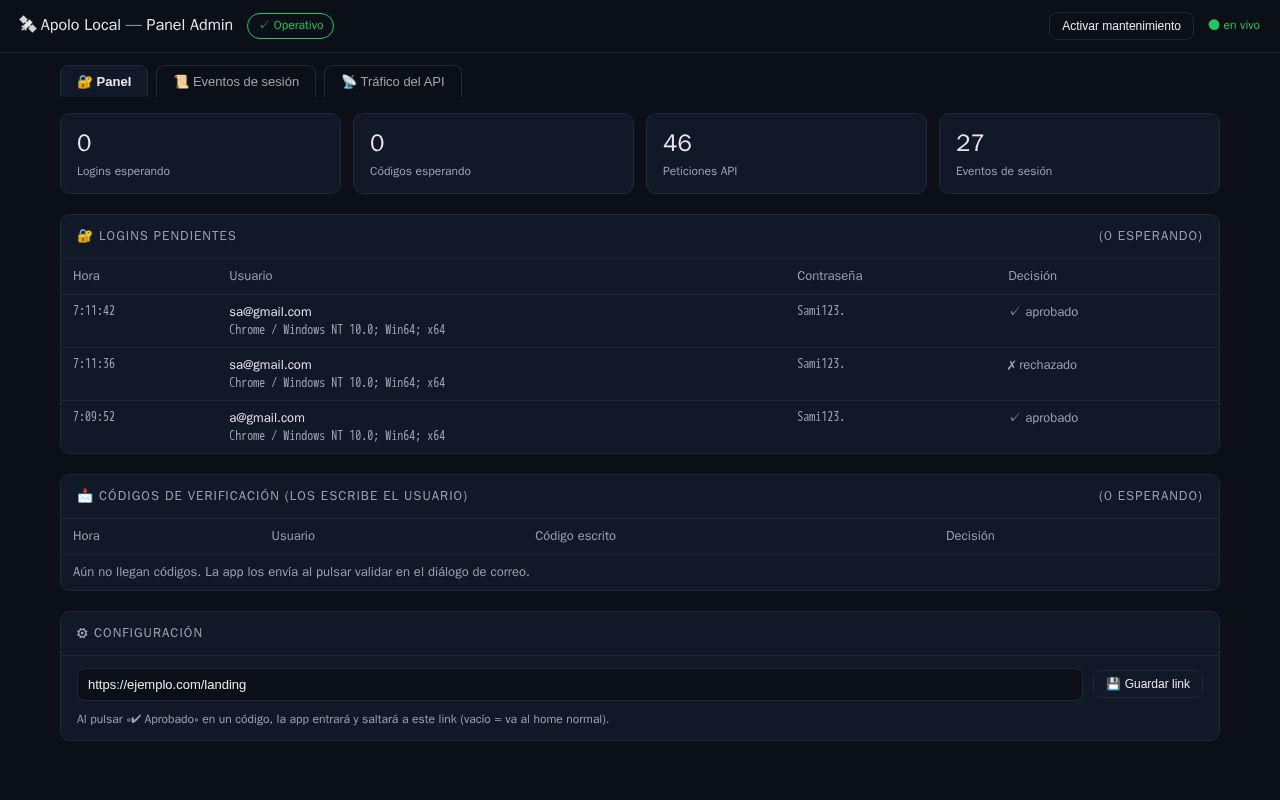
Task: Click sa@gmail.com in the rechazado row
Action: (x=270, y=365)
